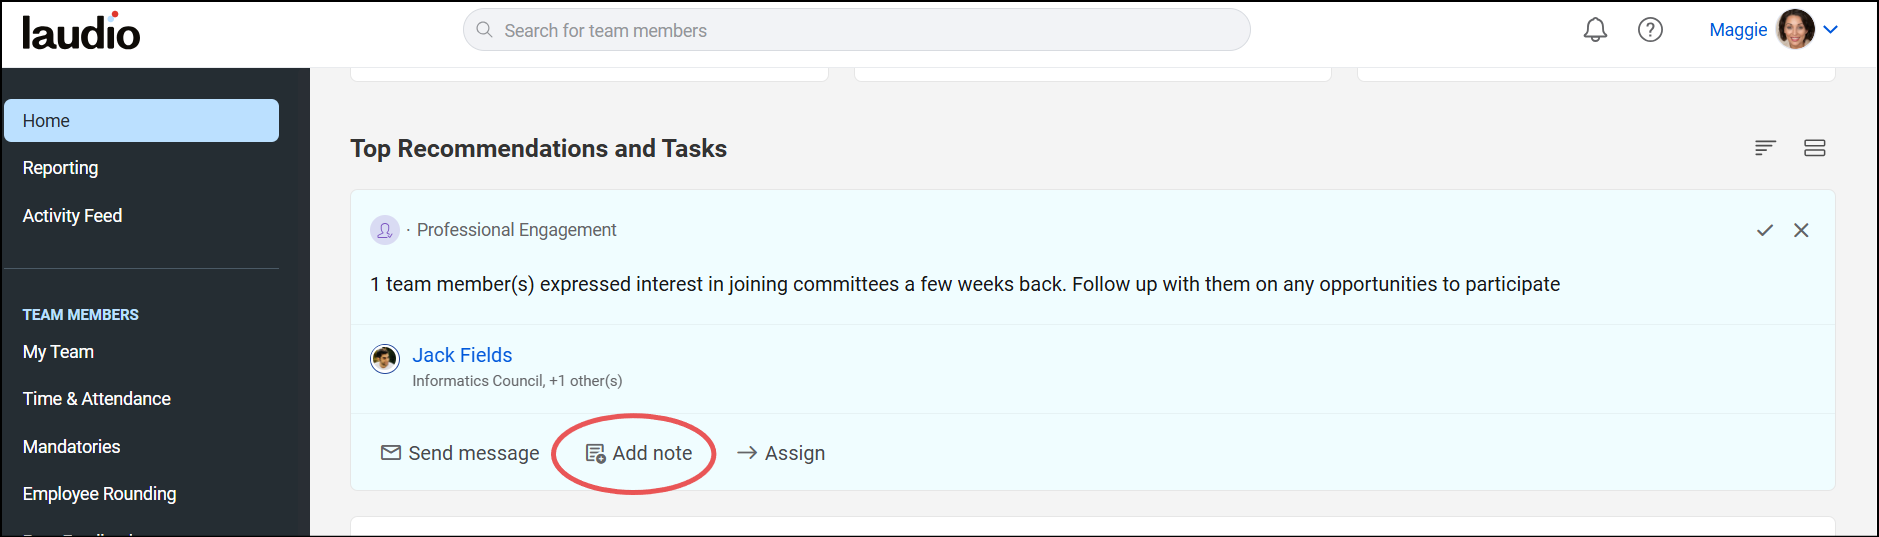
Task: Click the Professional Engagement category icon
Action: tap(385, 230)
